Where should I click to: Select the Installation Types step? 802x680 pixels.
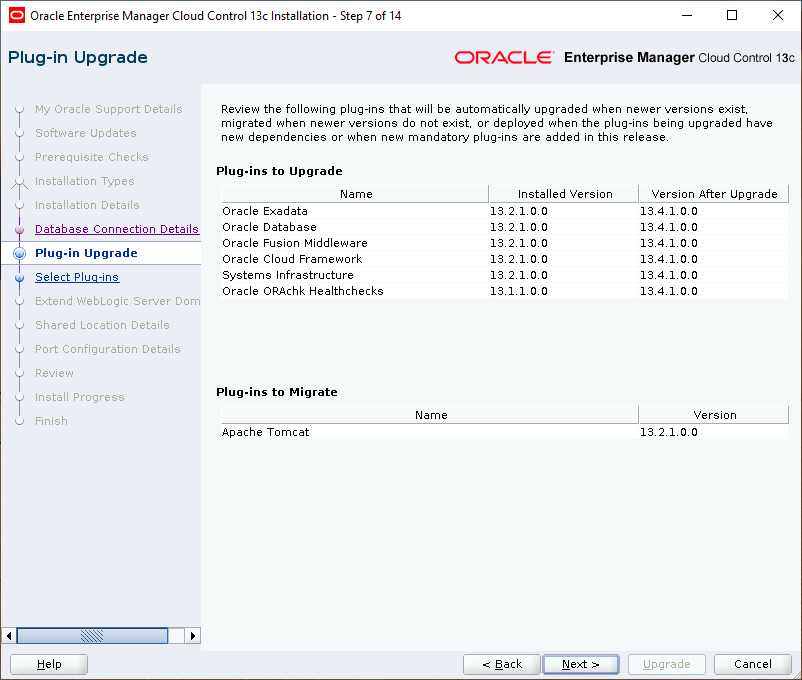coord(84,181)
